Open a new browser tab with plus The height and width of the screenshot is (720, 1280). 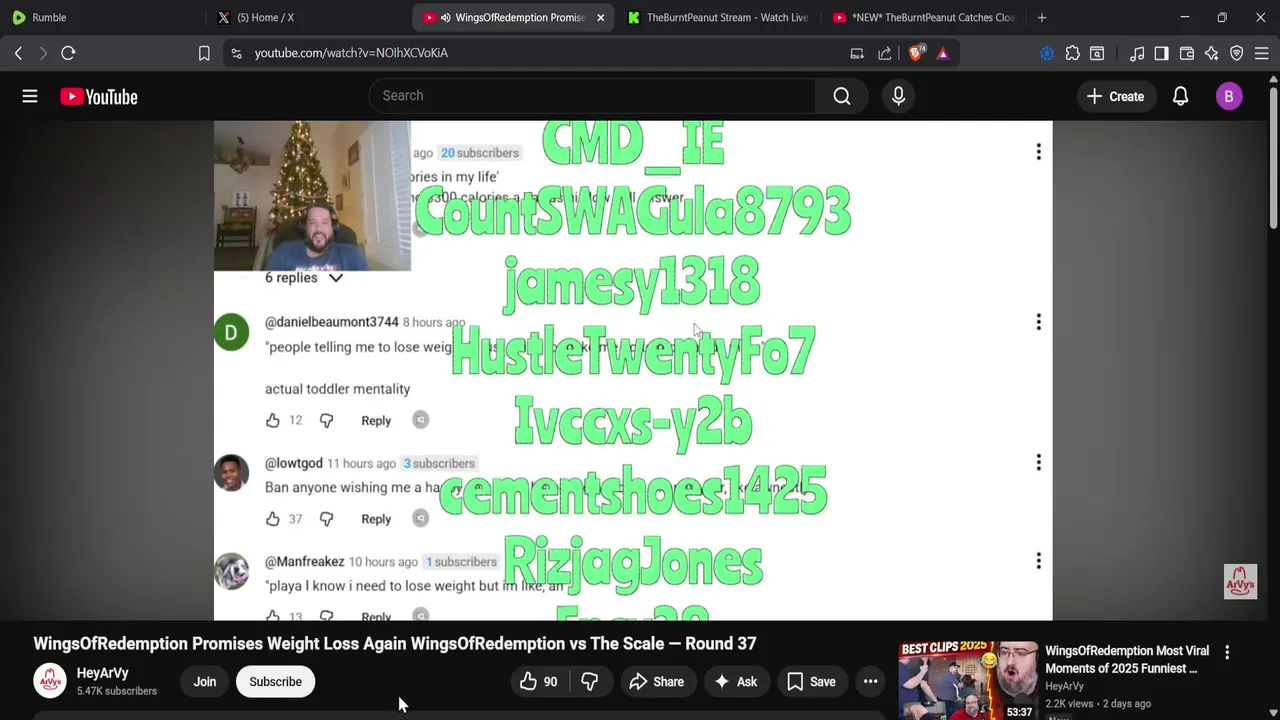[1041, 17]
